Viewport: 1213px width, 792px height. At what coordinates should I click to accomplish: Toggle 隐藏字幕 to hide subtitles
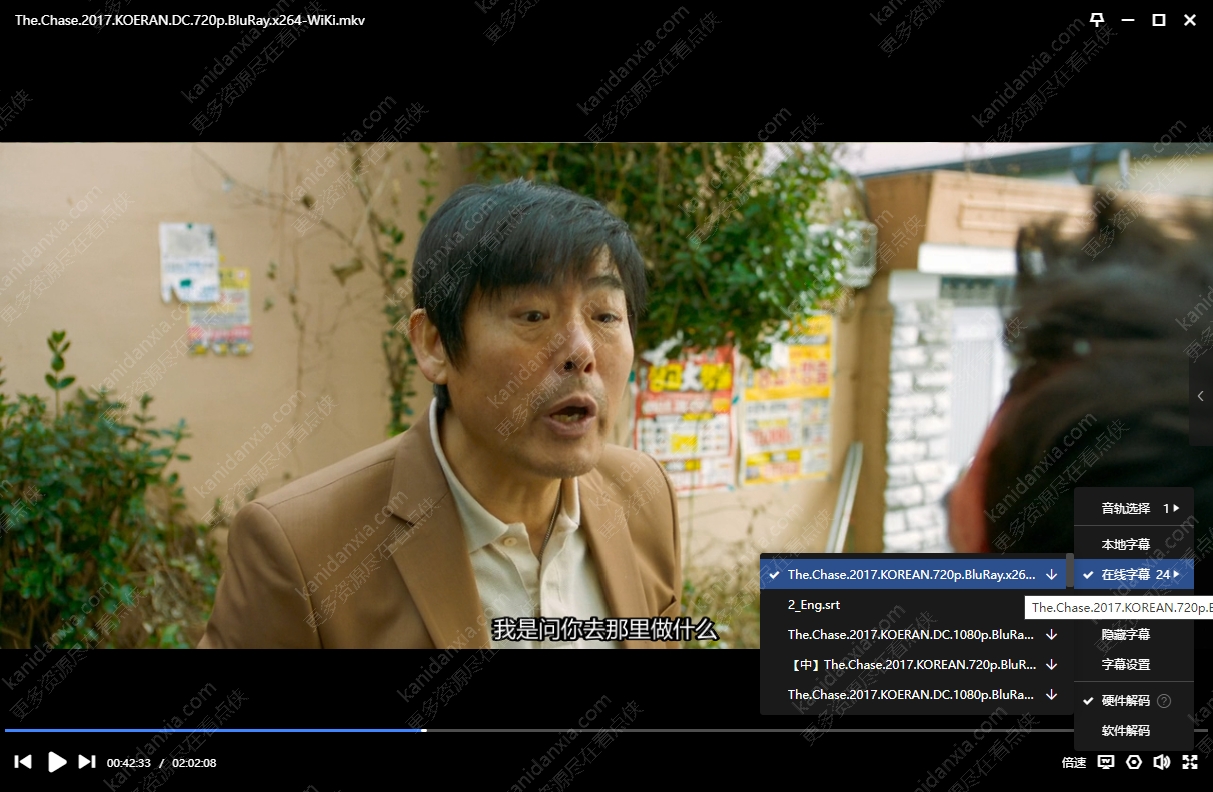(x=1125, y=635)
